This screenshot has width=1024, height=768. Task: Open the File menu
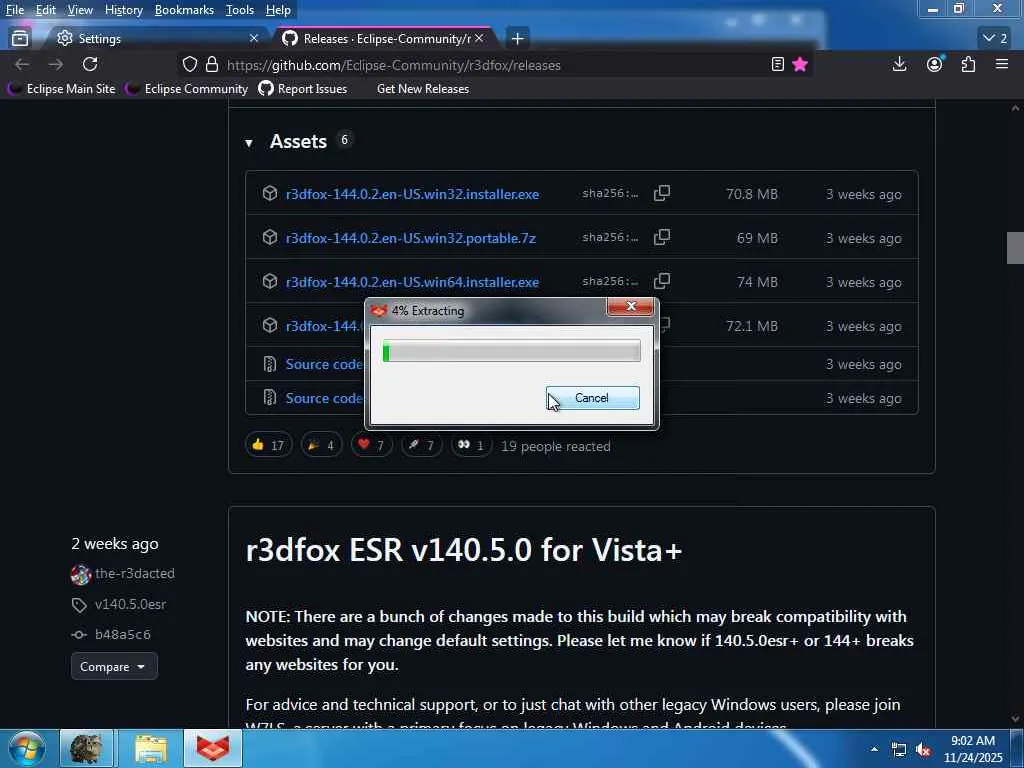[x=14, y=10]
